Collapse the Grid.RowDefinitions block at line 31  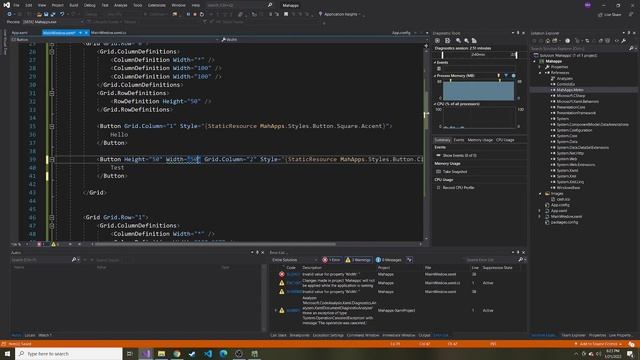coord(52,93)
